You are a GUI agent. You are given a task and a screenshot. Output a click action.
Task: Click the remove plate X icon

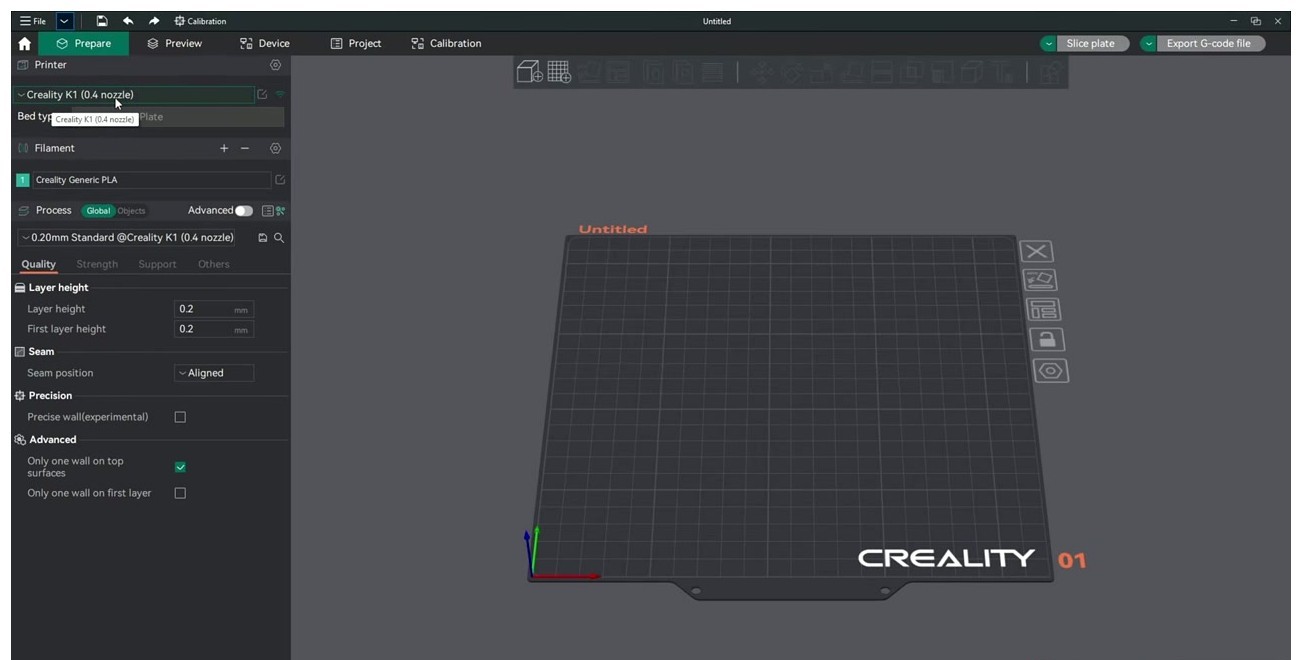pyautogui.click(x=1037, y=252)
